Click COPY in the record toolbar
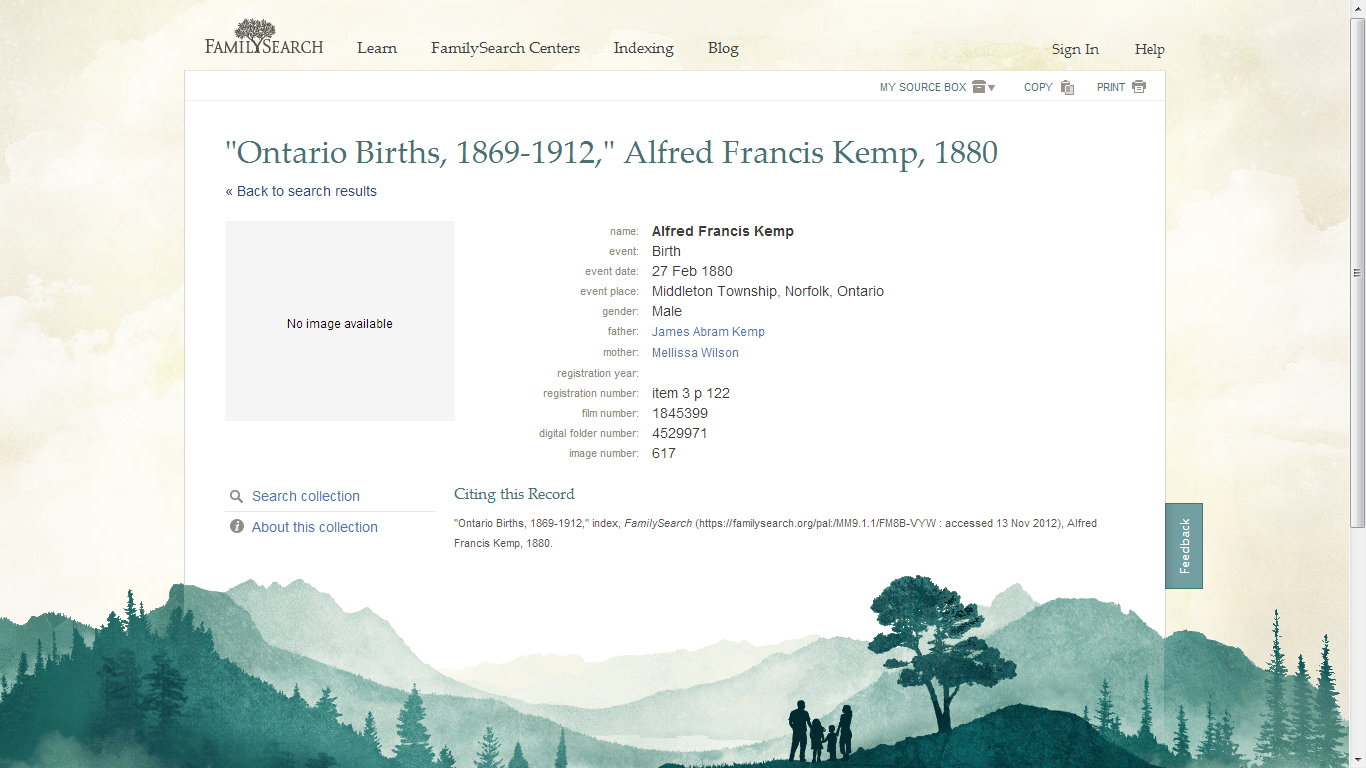This screenshot has height=768, width=1366. coord(1036,87)
